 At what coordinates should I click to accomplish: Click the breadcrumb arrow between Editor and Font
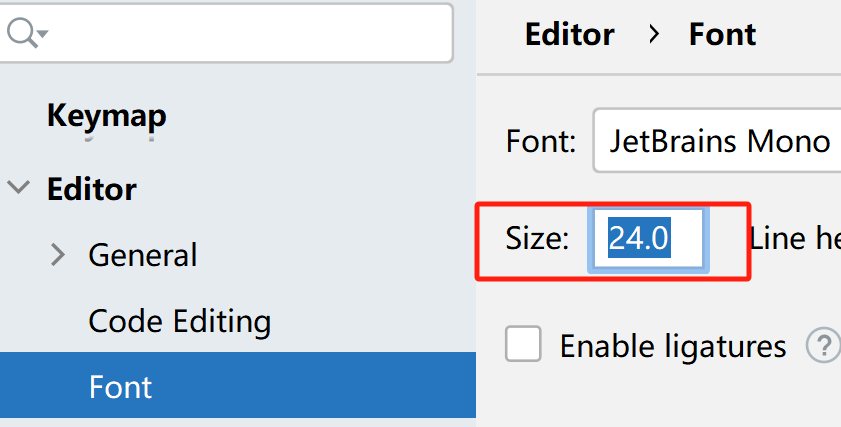[x=654, y=34]
